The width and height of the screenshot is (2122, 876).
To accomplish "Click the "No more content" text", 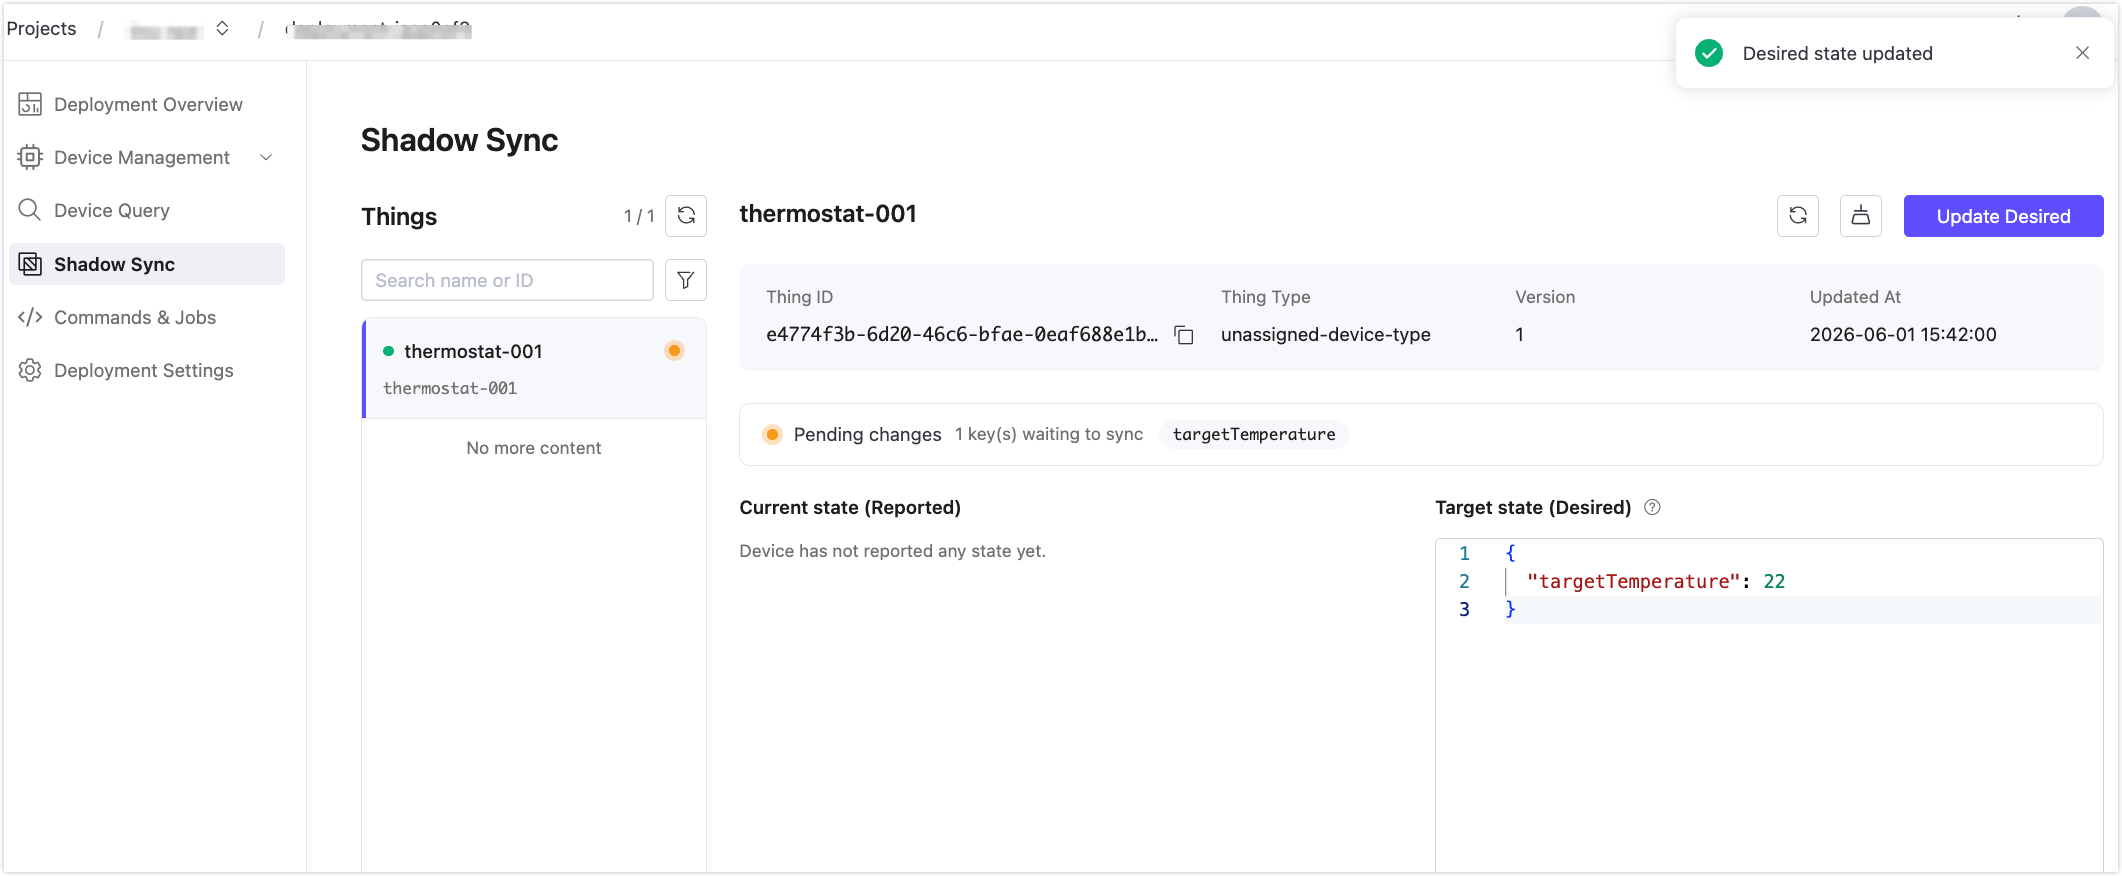I will [x=534, y=448].
